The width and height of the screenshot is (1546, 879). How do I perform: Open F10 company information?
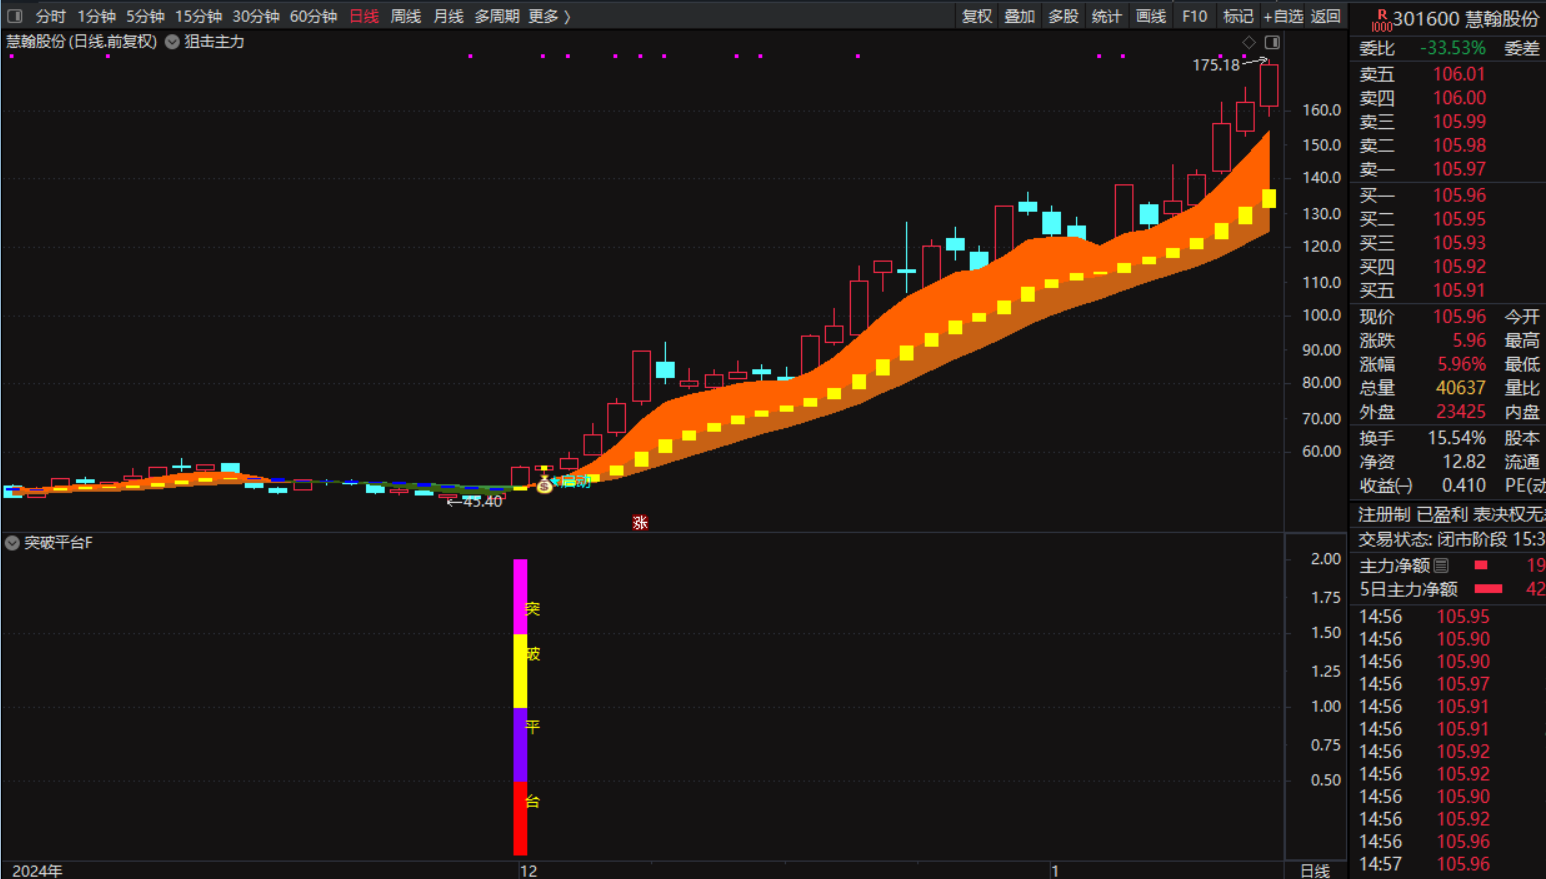pyautogui.click(x=1194, y=16)
